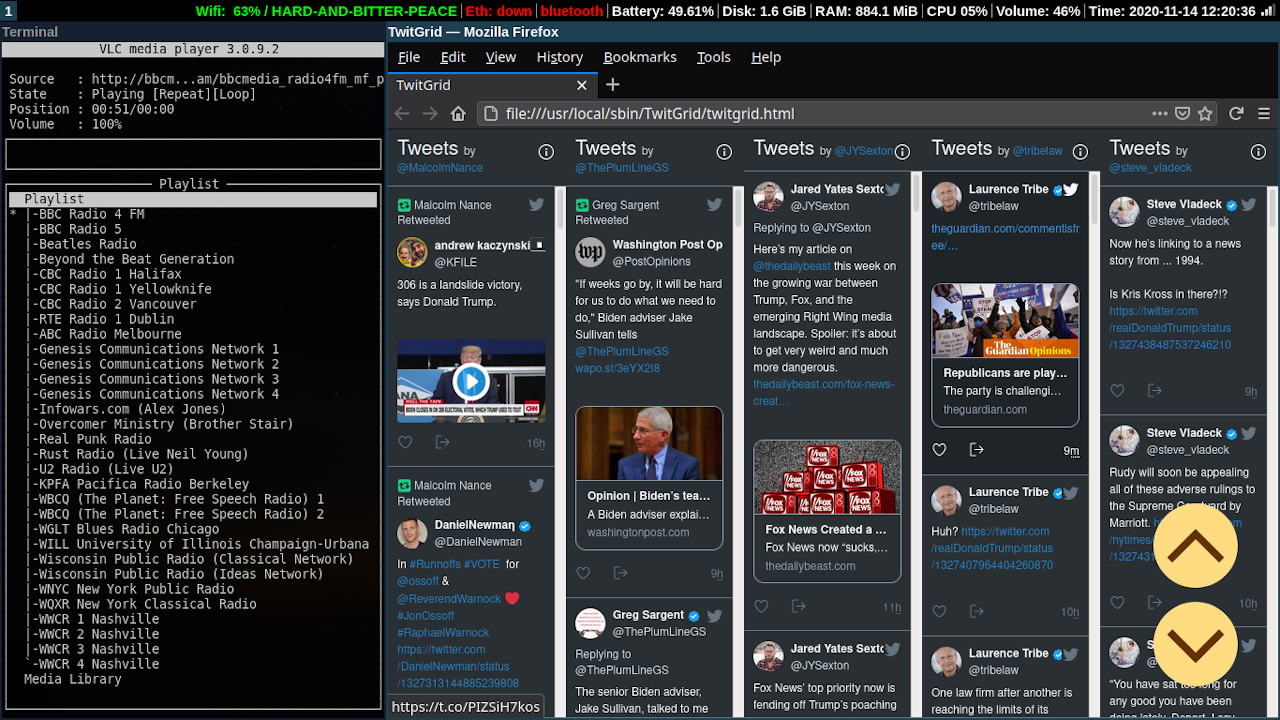
Task: Share the Washington Post Opinions tweet
Action: 620,573
